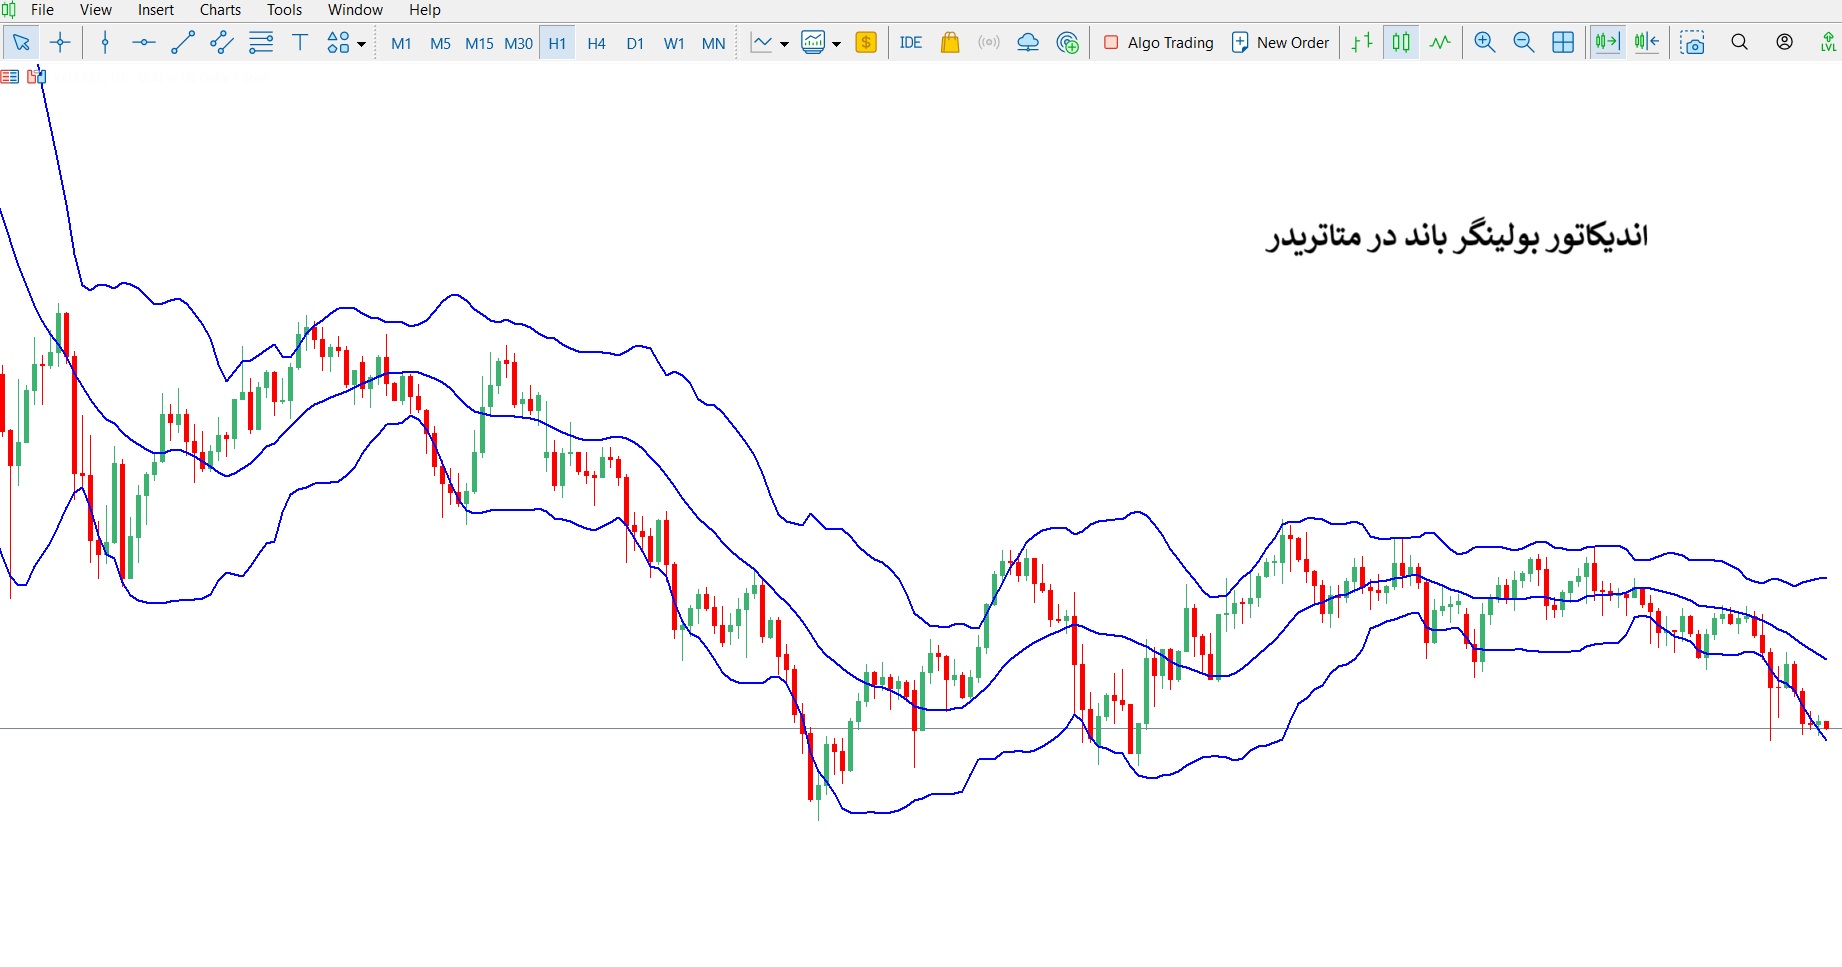Click the Persian Bollinger Band title text
Viewport: 1842px width, 967px height.
[x=1457, y=237]
